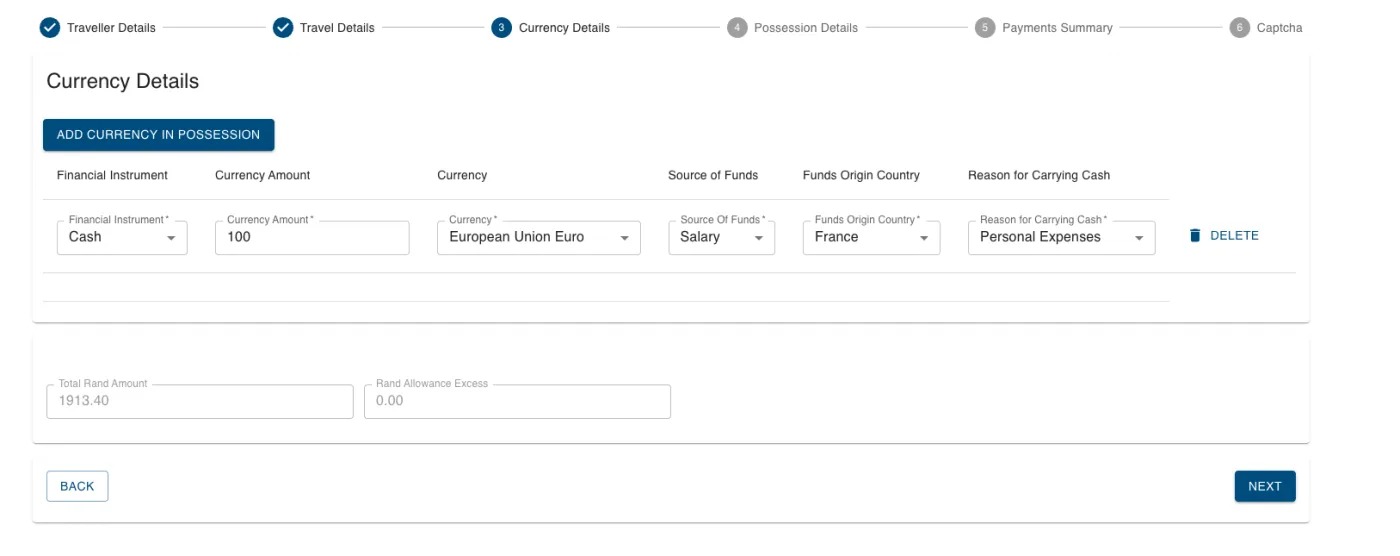The image size is (1400, 556).
Task: Click step 3 circle for Currency Details
Action: pyautogui.click(x=501, y=28)
